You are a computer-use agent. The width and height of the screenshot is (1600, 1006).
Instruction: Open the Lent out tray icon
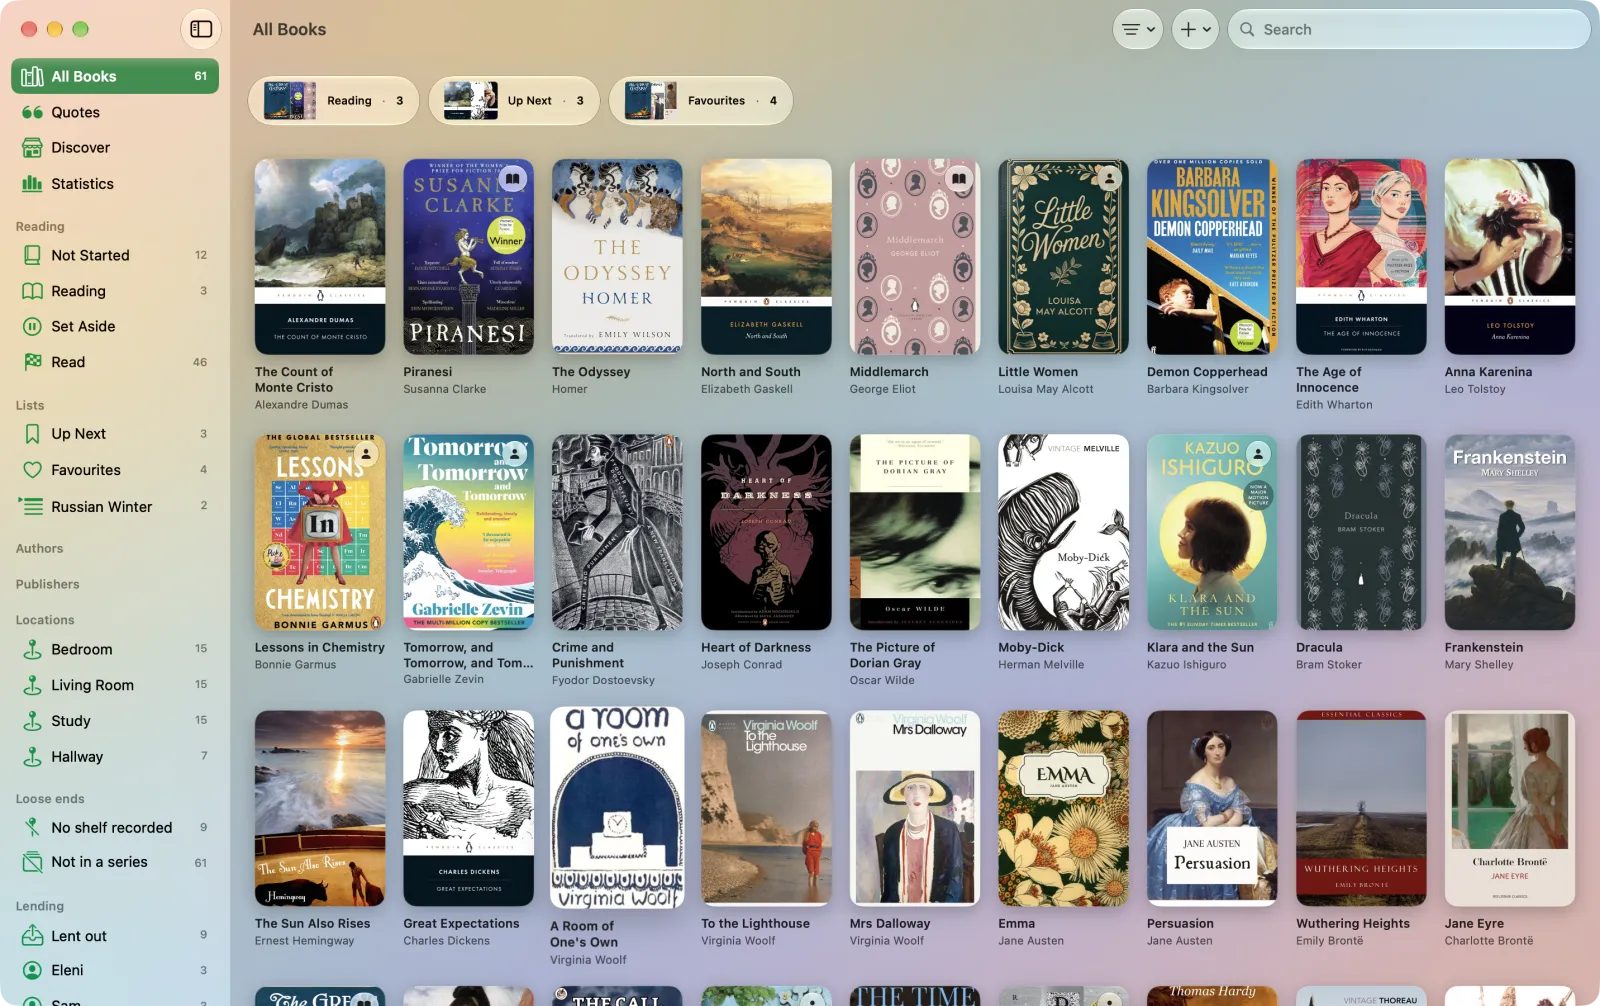[x=33, y=936]
